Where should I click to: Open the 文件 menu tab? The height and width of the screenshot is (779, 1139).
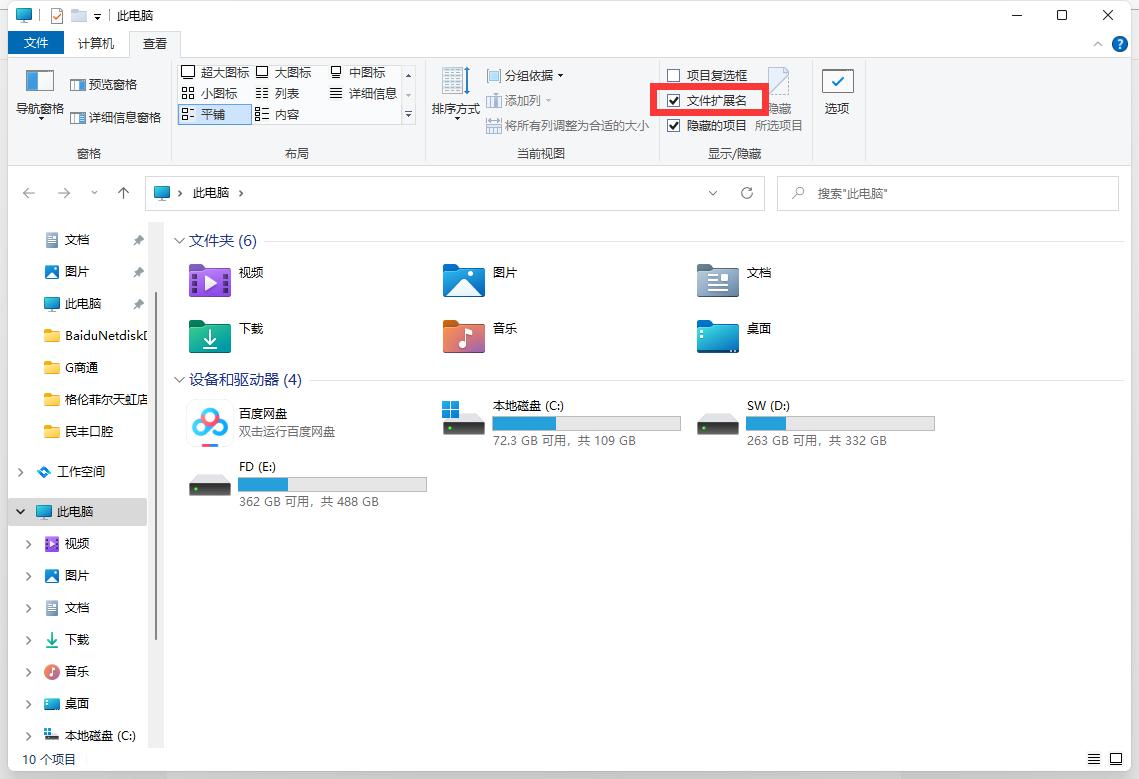click(x=36, y=43)
